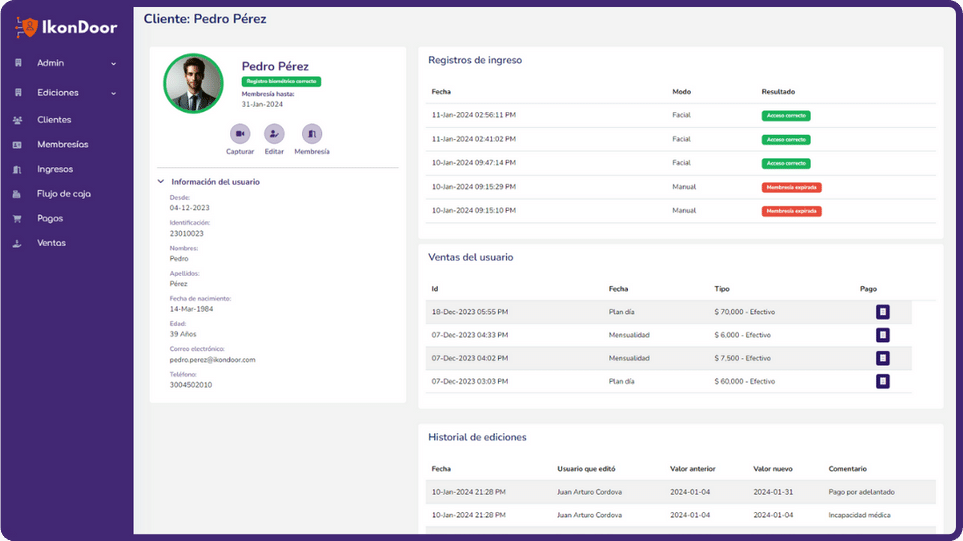Click Usuario que editó column header

click(586, 469)
